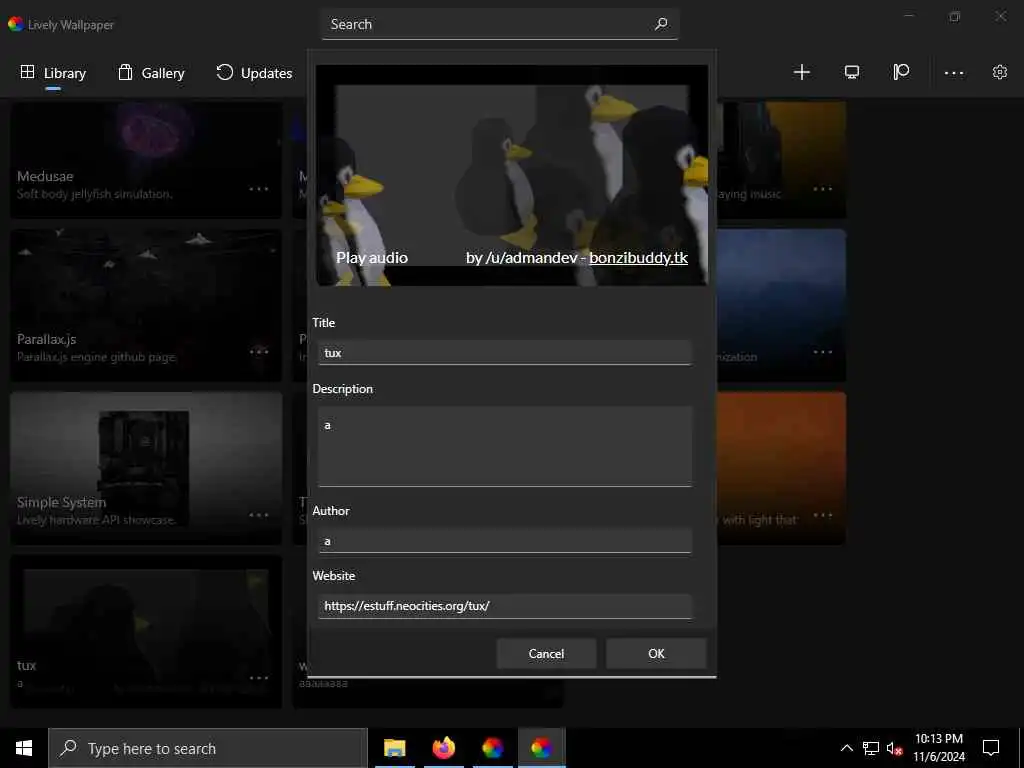Open the bonzibuddy.tk link in the preview

tap(638, 258)
